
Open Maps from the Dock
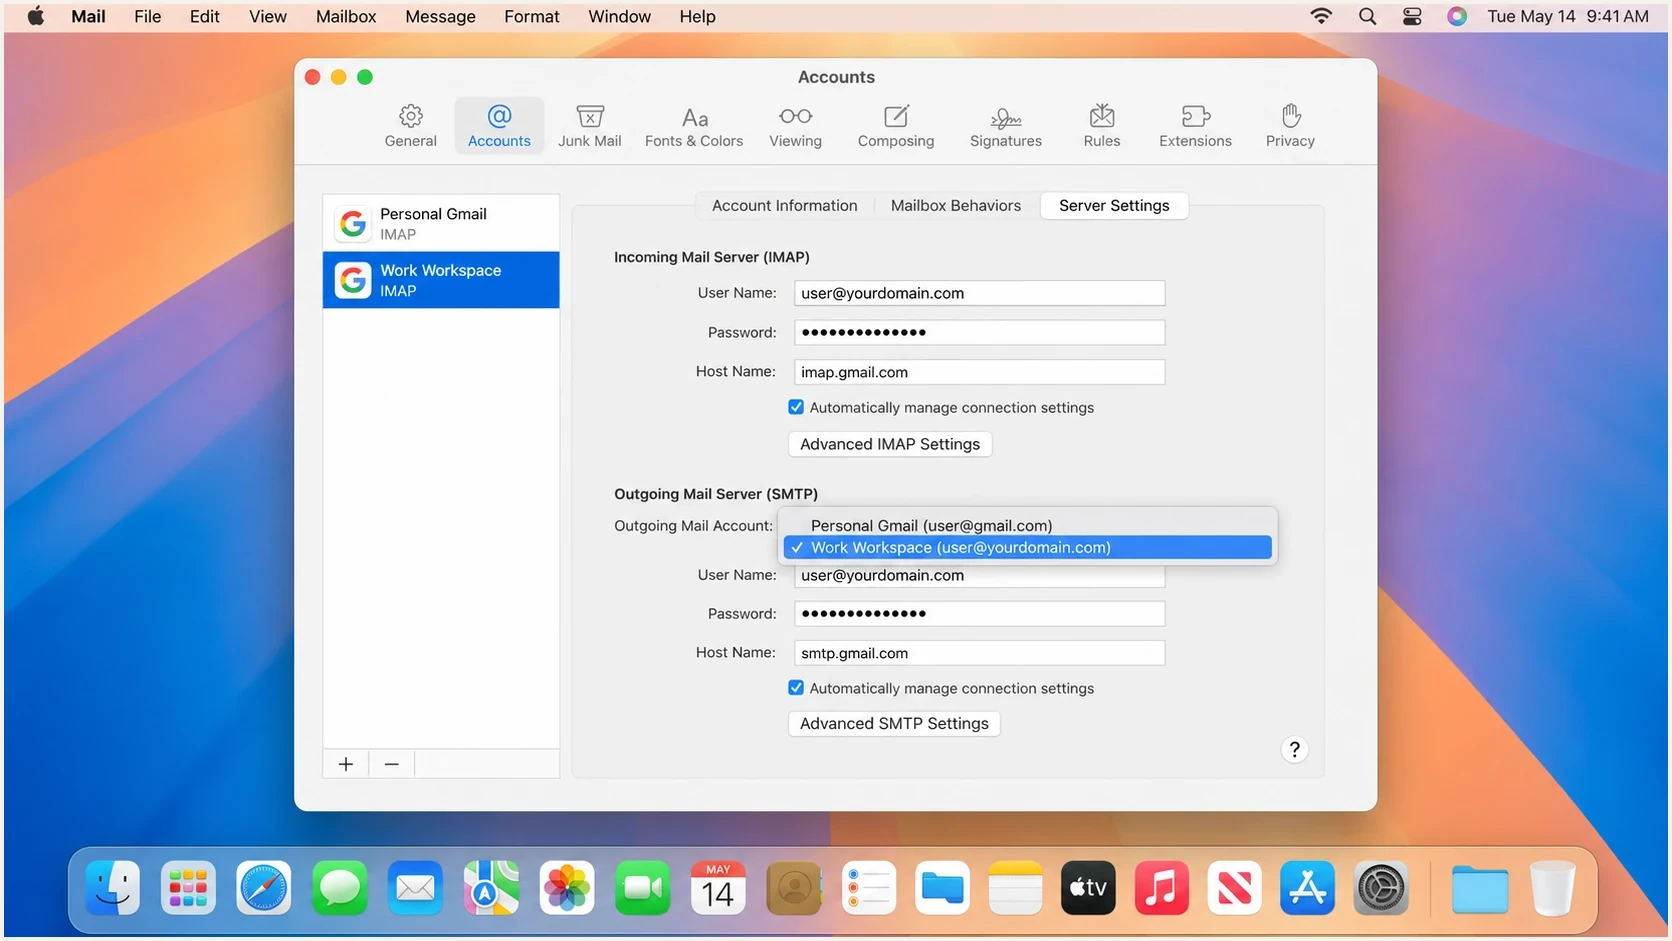(x=491, y=888)
